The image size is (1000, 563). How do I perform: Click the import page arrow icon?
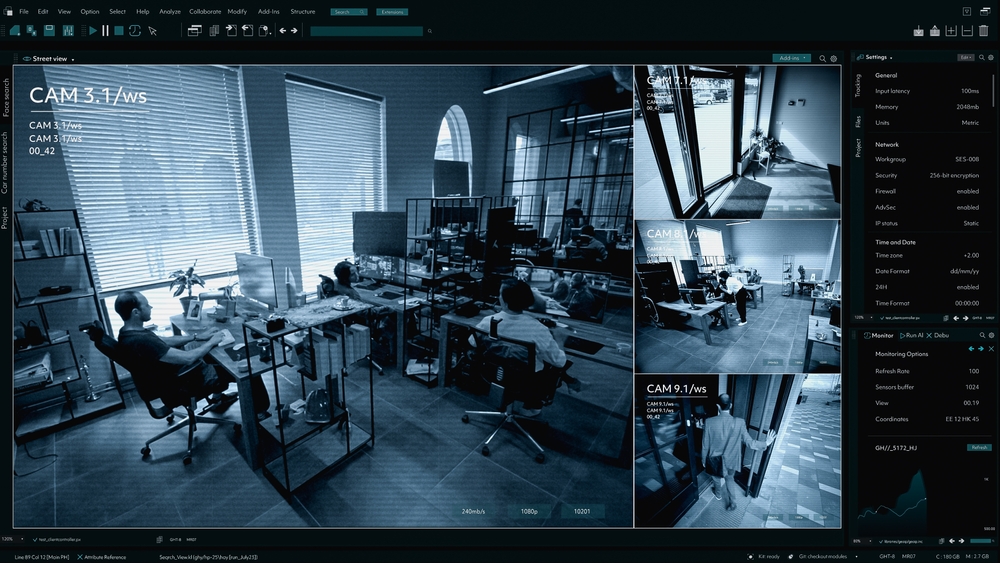(x=231, y=30)
